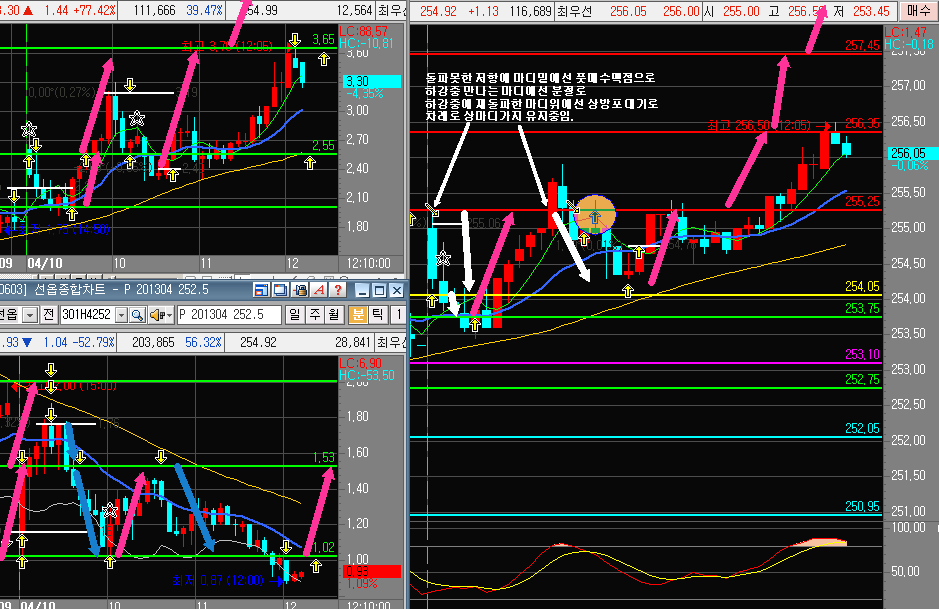Switch the chart to 주 (weekly) period
Image resolution: width=939 pixels, height=609 pixels.
(315, 314)
